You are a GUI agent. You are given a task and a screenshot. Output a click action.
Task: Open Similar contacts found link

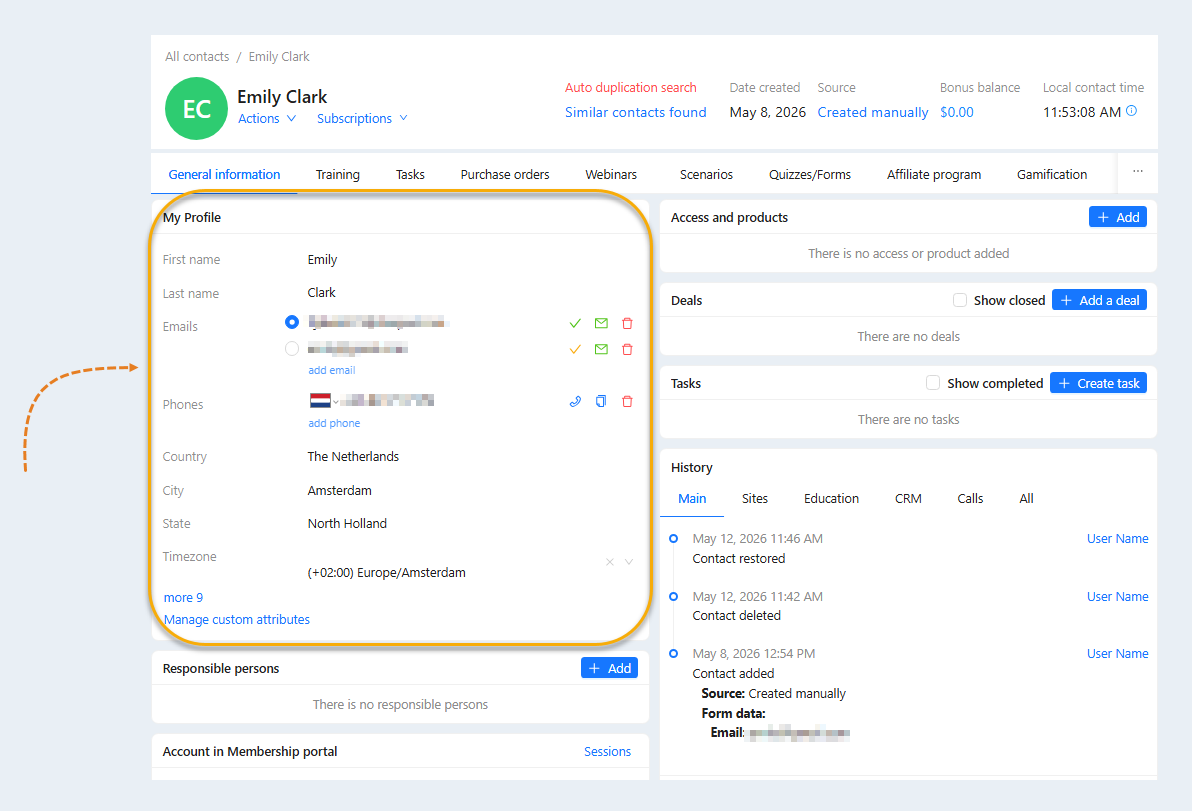click(x=636, y=112)
